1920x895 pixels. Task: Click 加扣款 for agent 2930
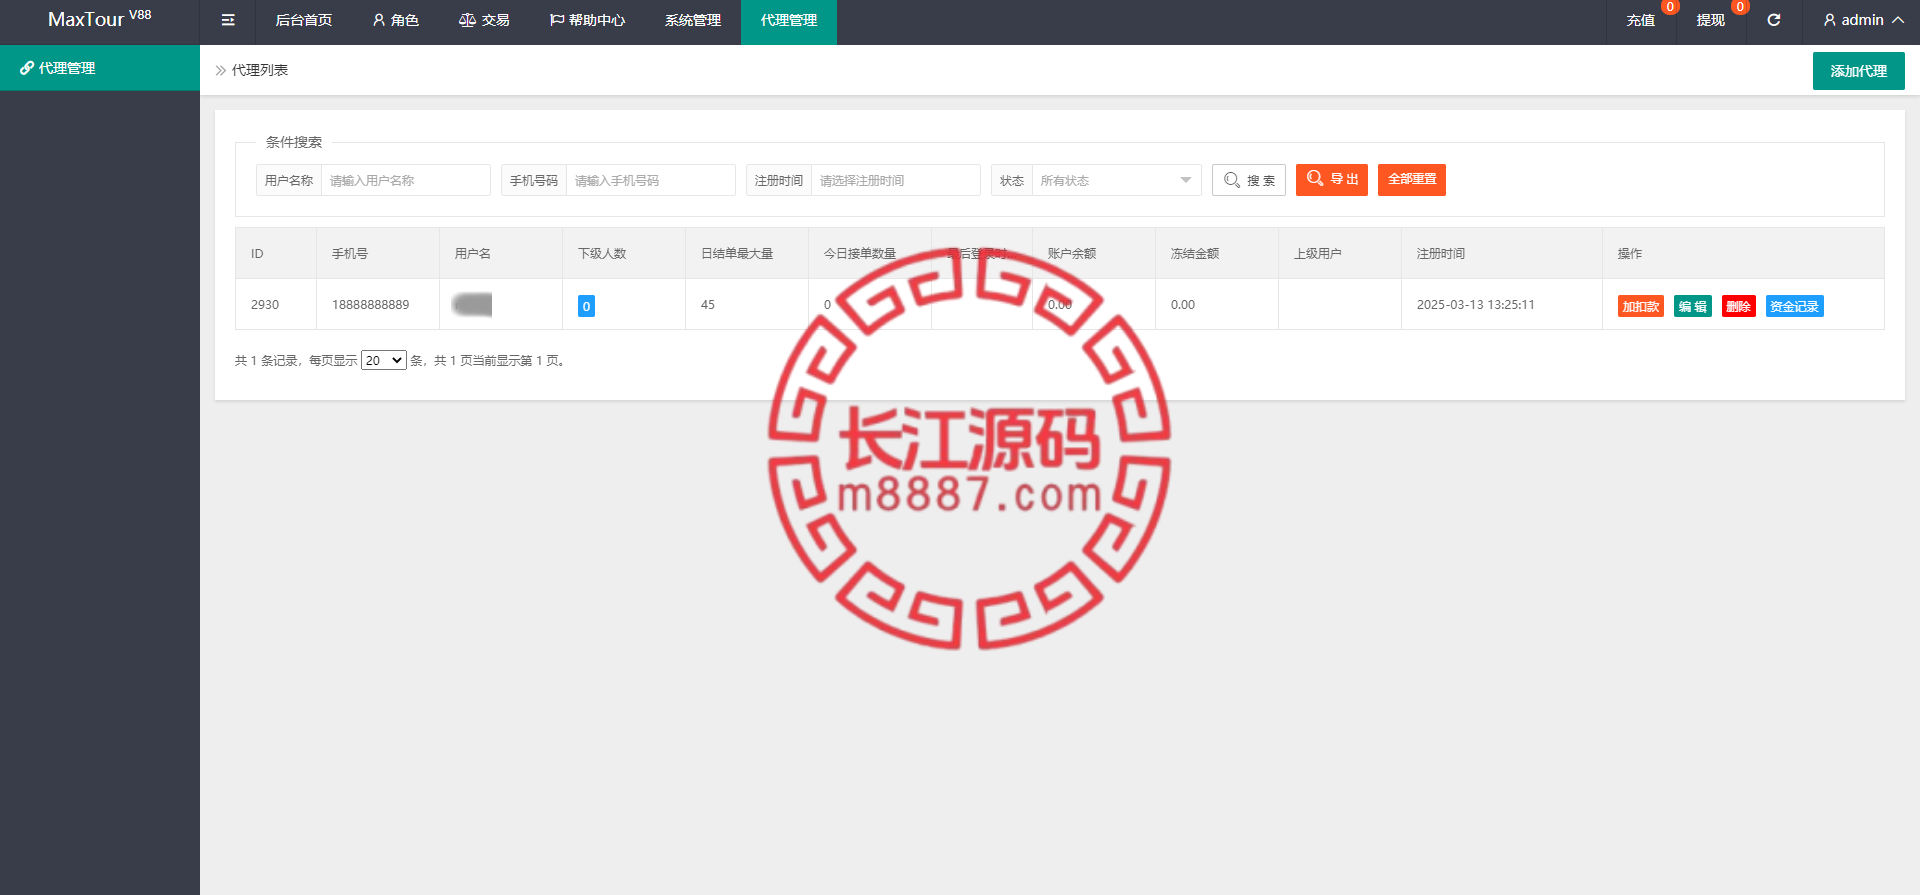(x=1641, y=306)
